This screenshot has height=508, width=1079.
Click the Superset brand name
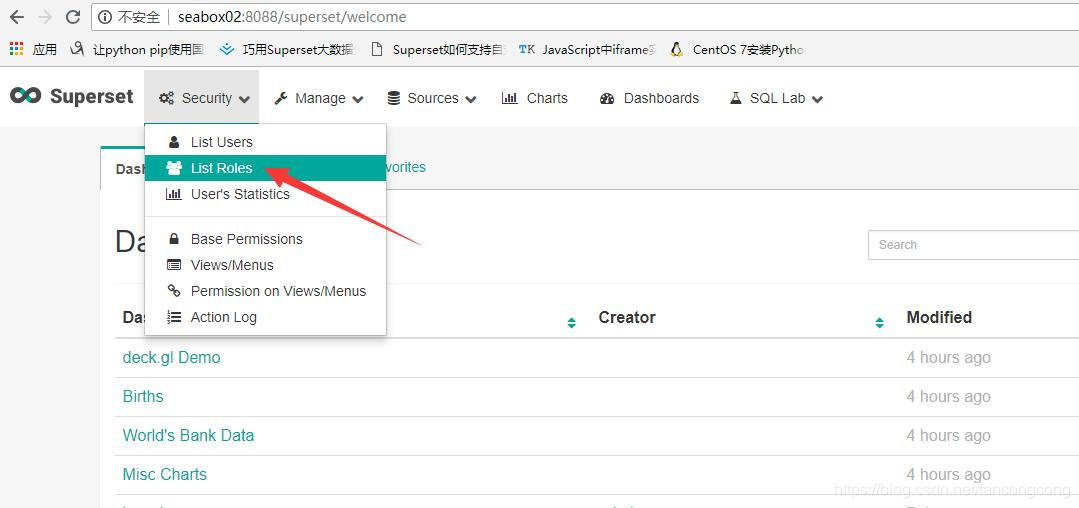[92, 96]
